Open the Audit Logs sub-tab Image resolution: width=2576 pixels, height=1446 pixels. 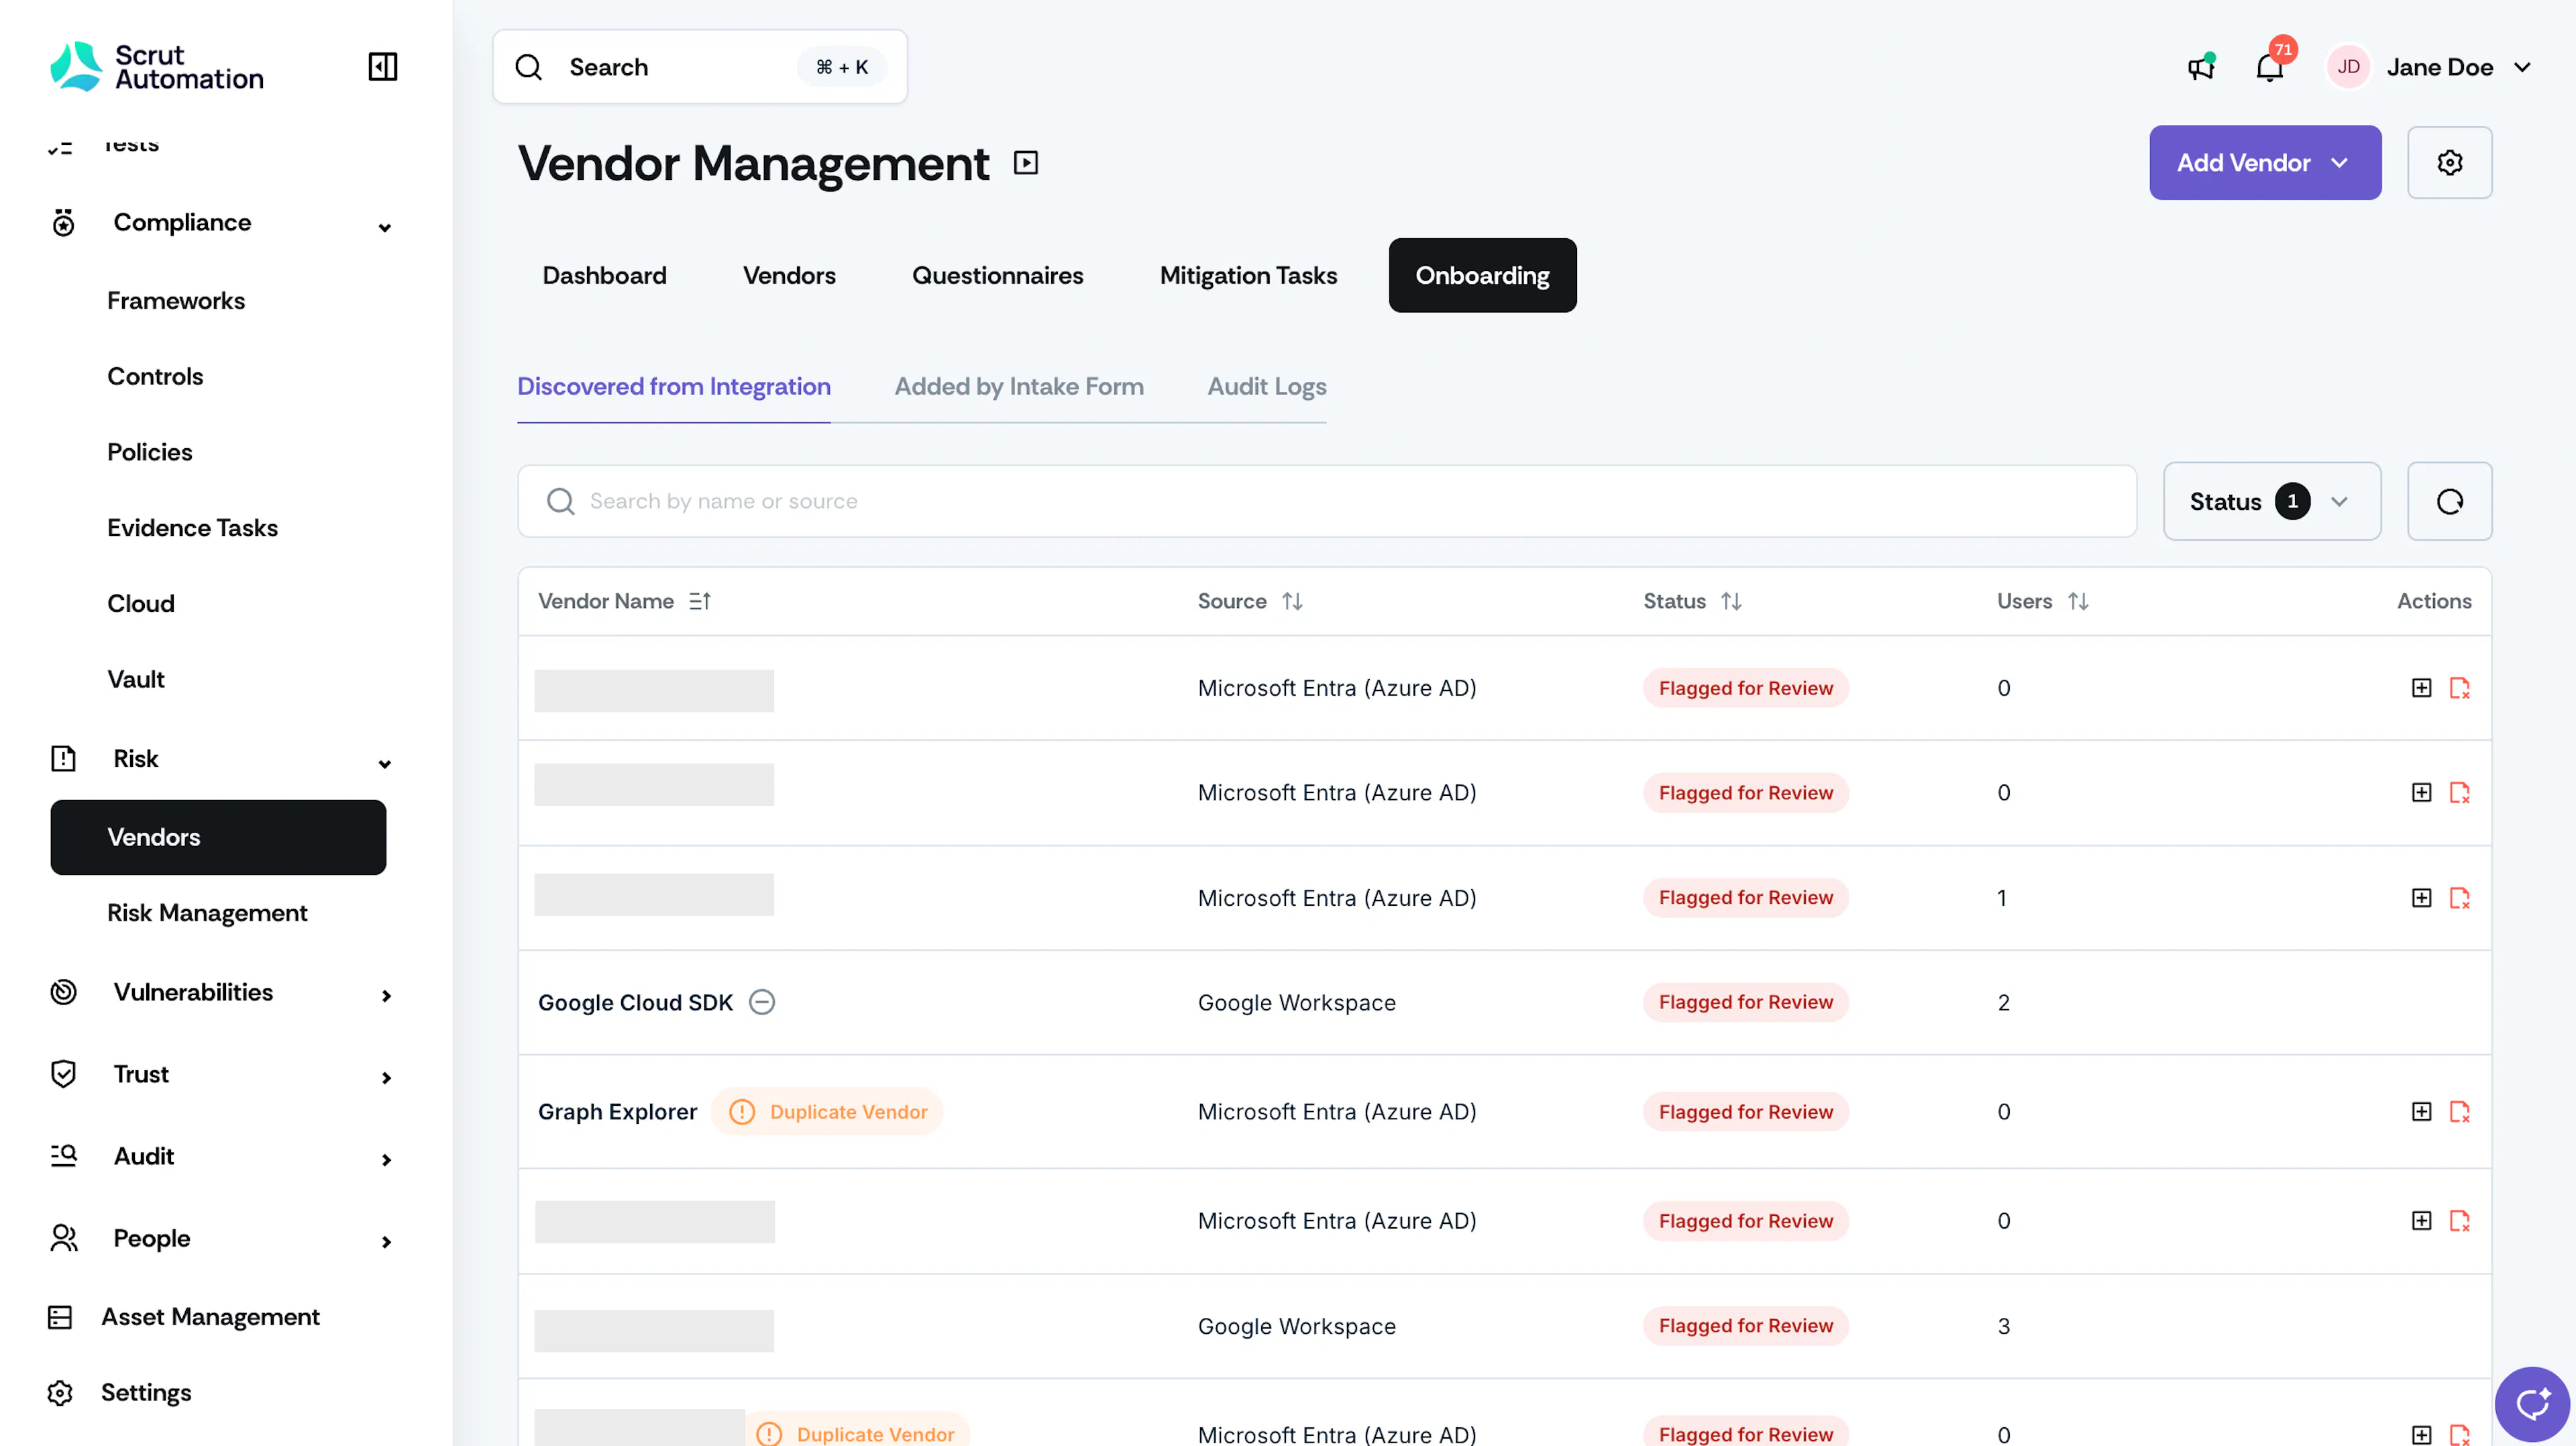1266,387
